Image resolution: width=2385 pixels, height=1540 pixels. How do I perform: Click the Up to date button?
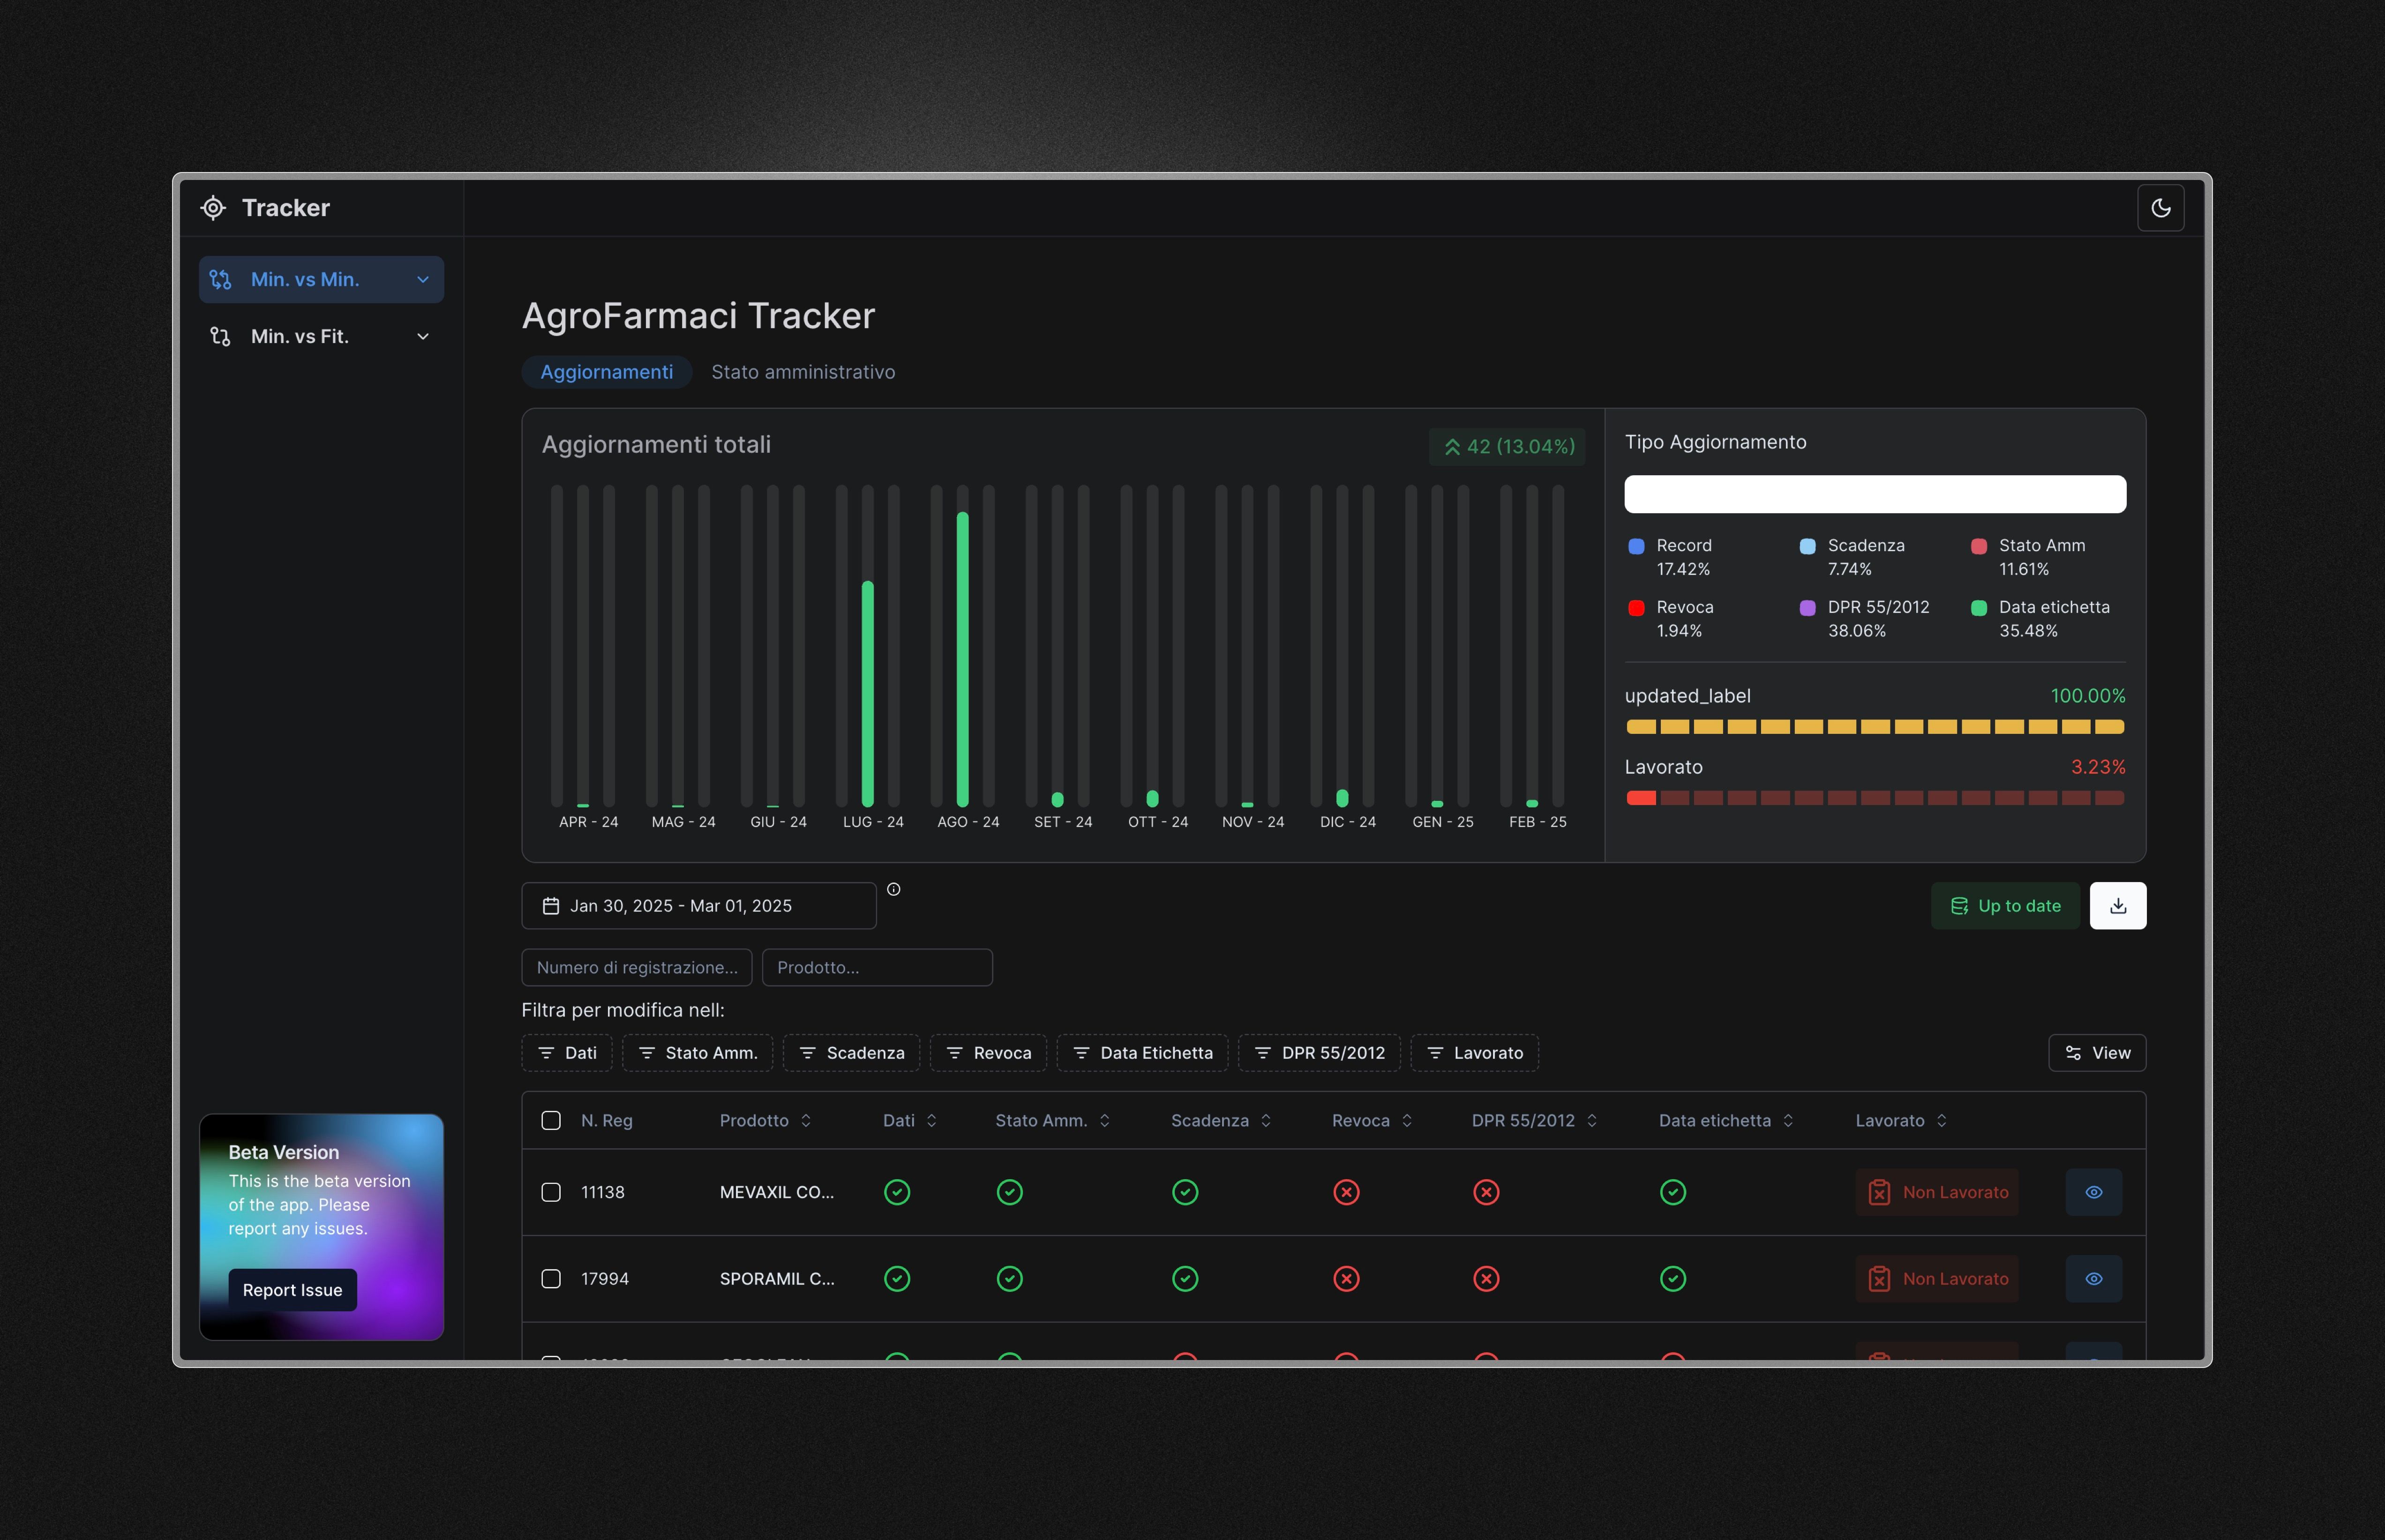[2004, 906]
